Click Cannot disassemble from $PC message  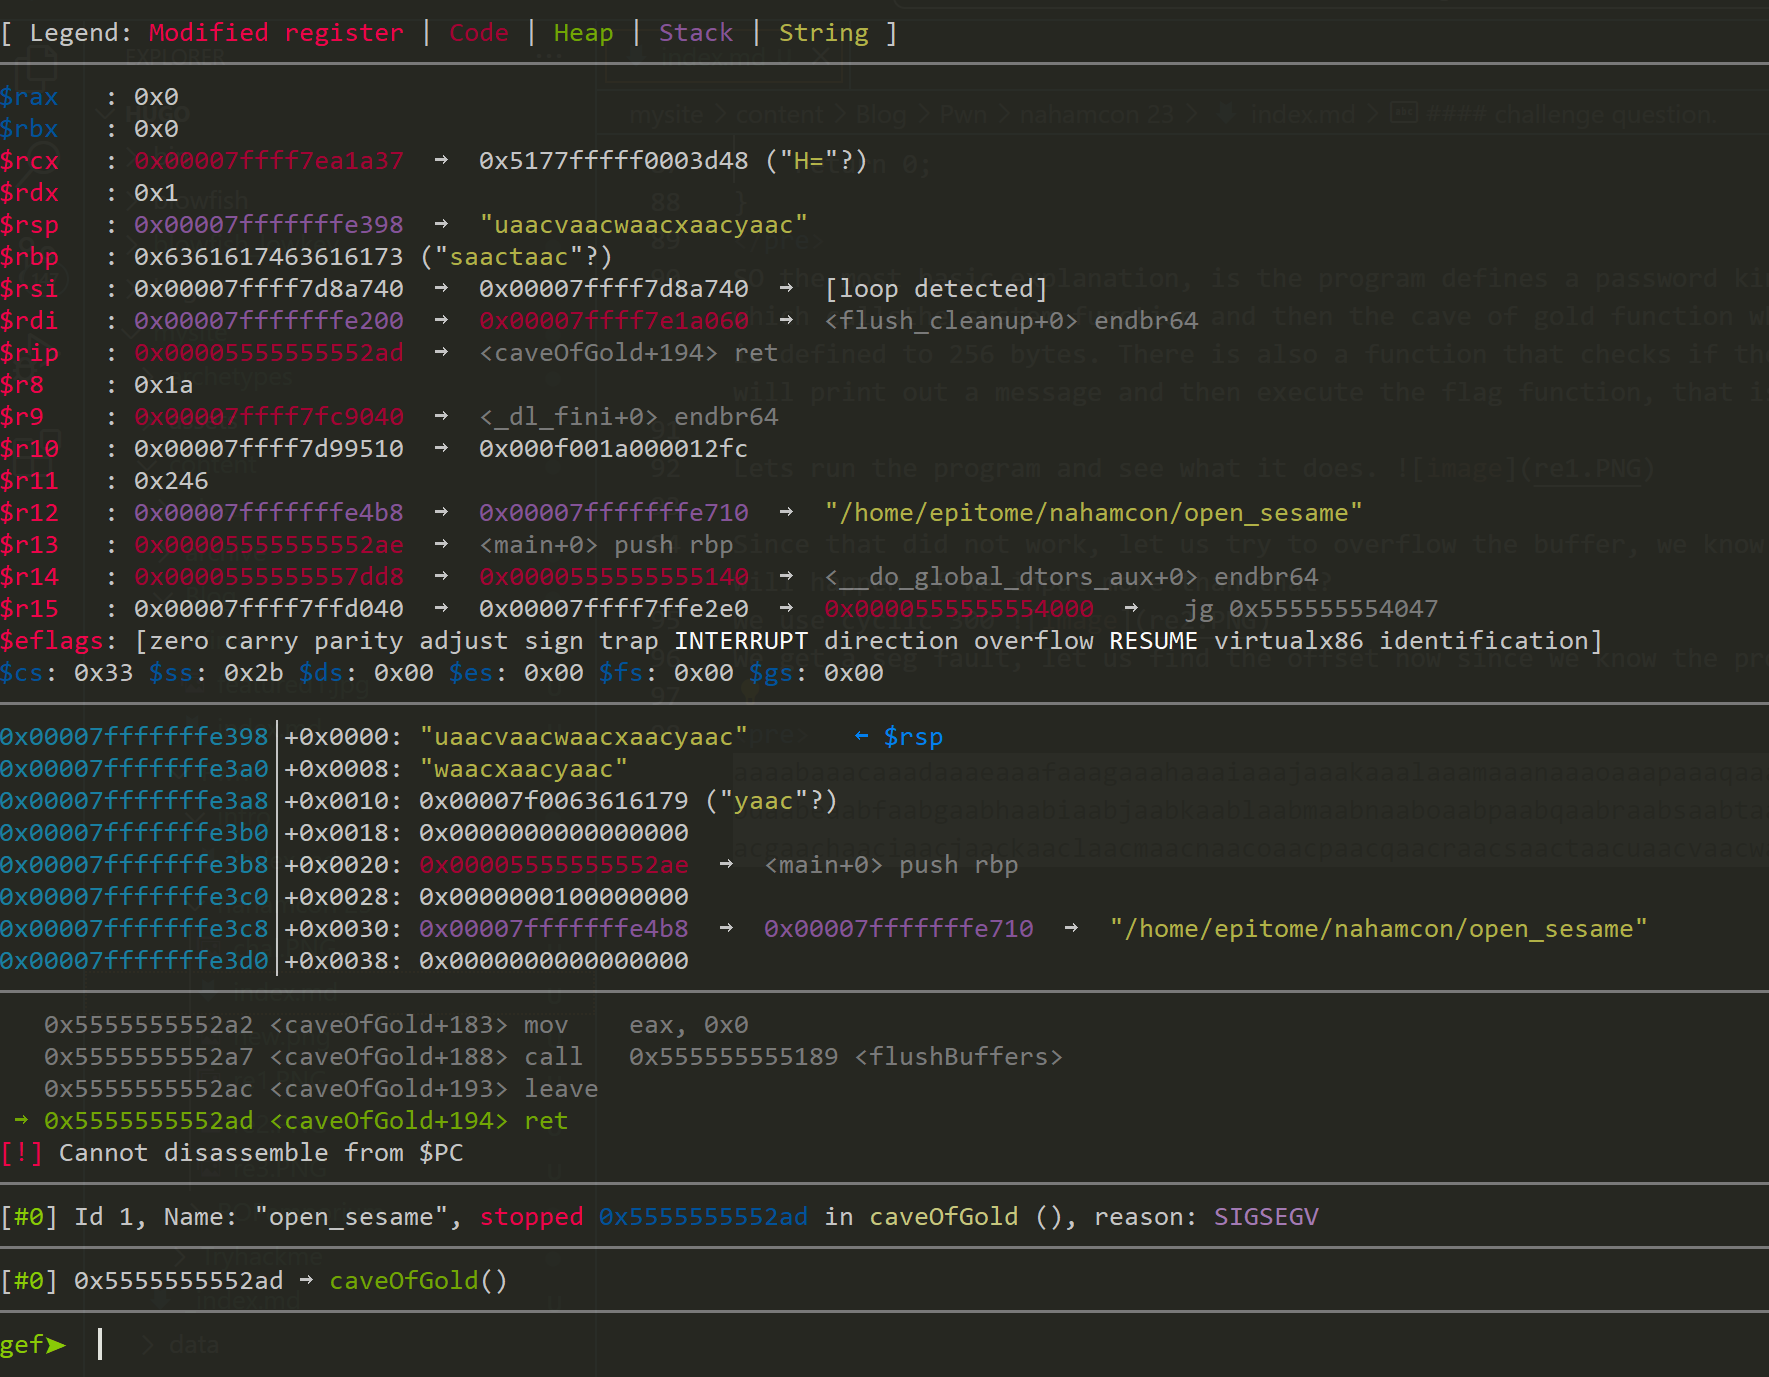pos(261,1153)
